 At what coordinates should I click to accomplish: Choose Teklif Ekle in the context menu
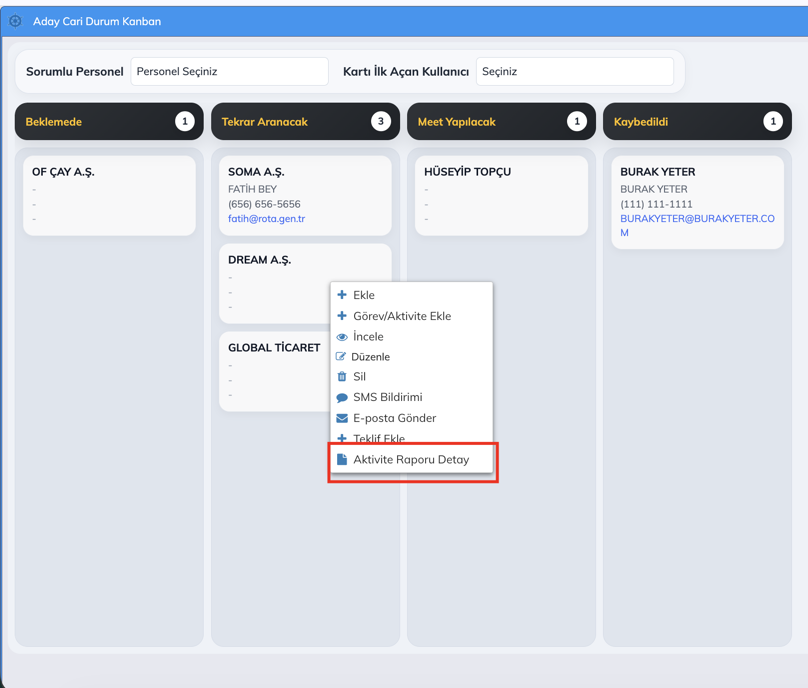378,438
